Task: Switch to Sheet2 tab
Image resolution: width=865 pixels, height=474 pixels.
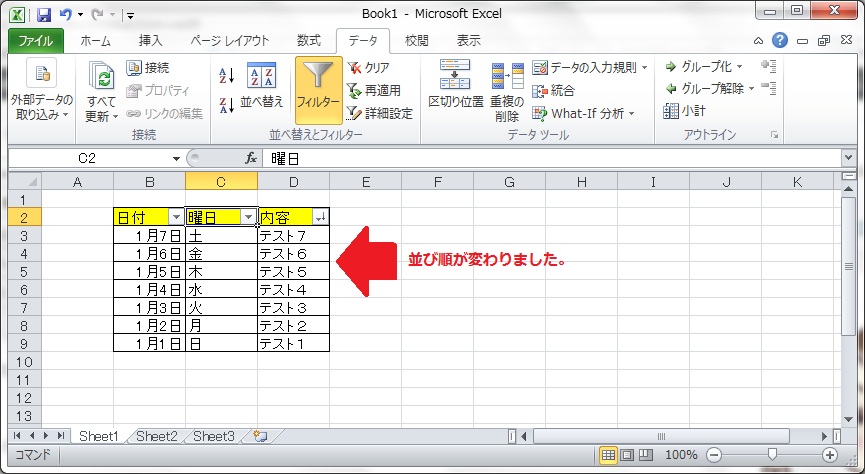Action: pyautogui.click(x=157, y=436)
